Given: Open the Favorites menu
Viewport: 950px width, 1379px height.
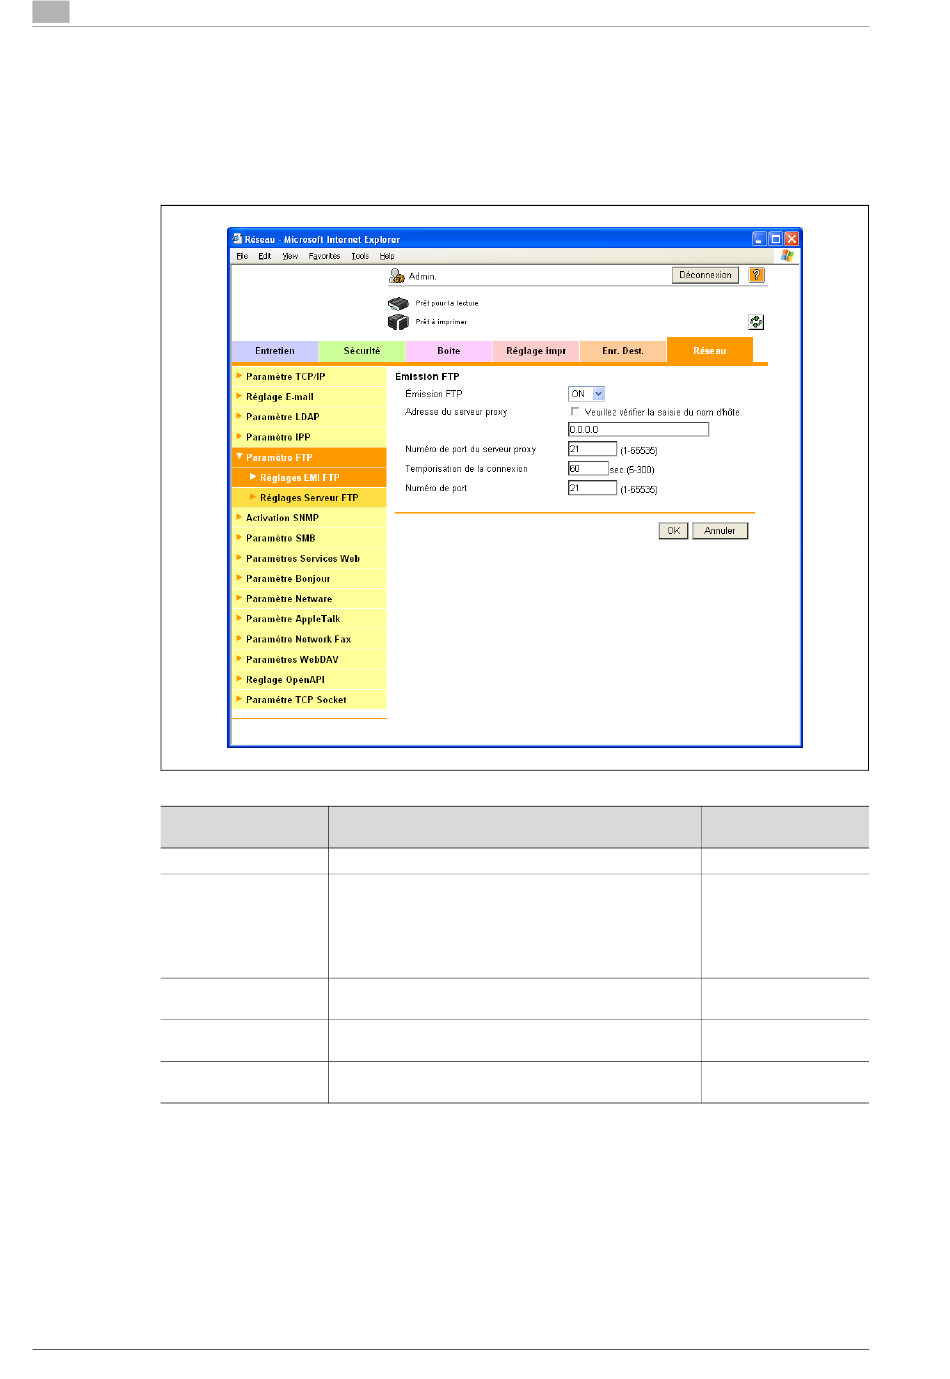Looking at the screenshot, I should click(324, 256).
